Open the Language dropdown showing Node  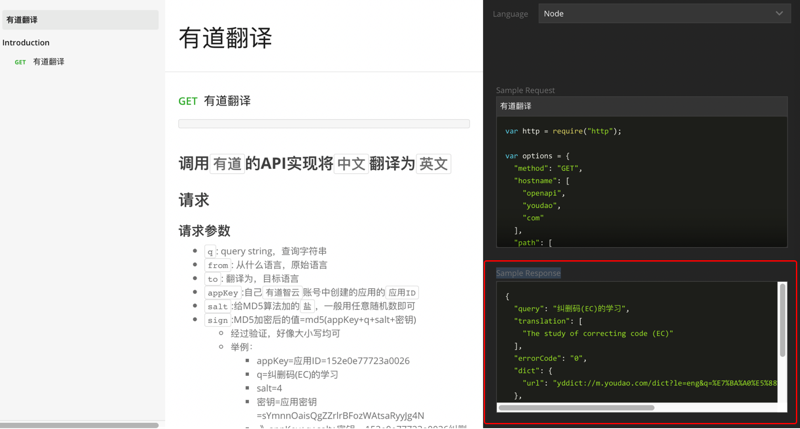coord(664,14)
